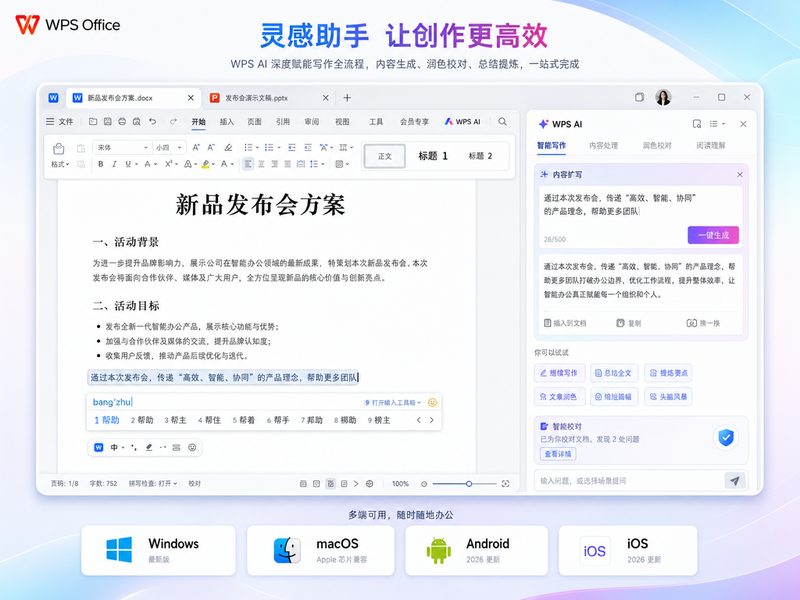The height and width of the screenshot is (600, 800).
Task: Toggle right text alignment
Action: [274, 164]
